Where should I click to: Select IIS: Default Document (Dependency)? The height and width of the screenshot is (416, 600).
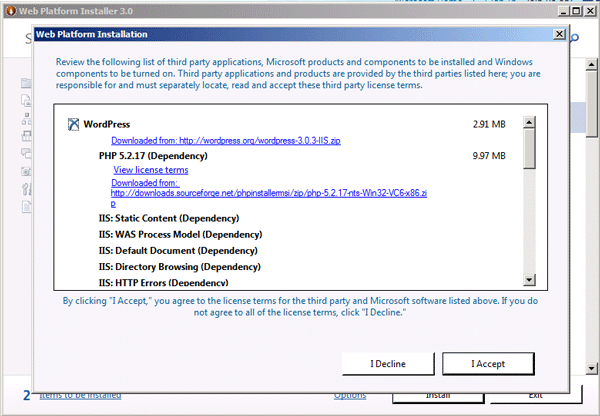178,251
